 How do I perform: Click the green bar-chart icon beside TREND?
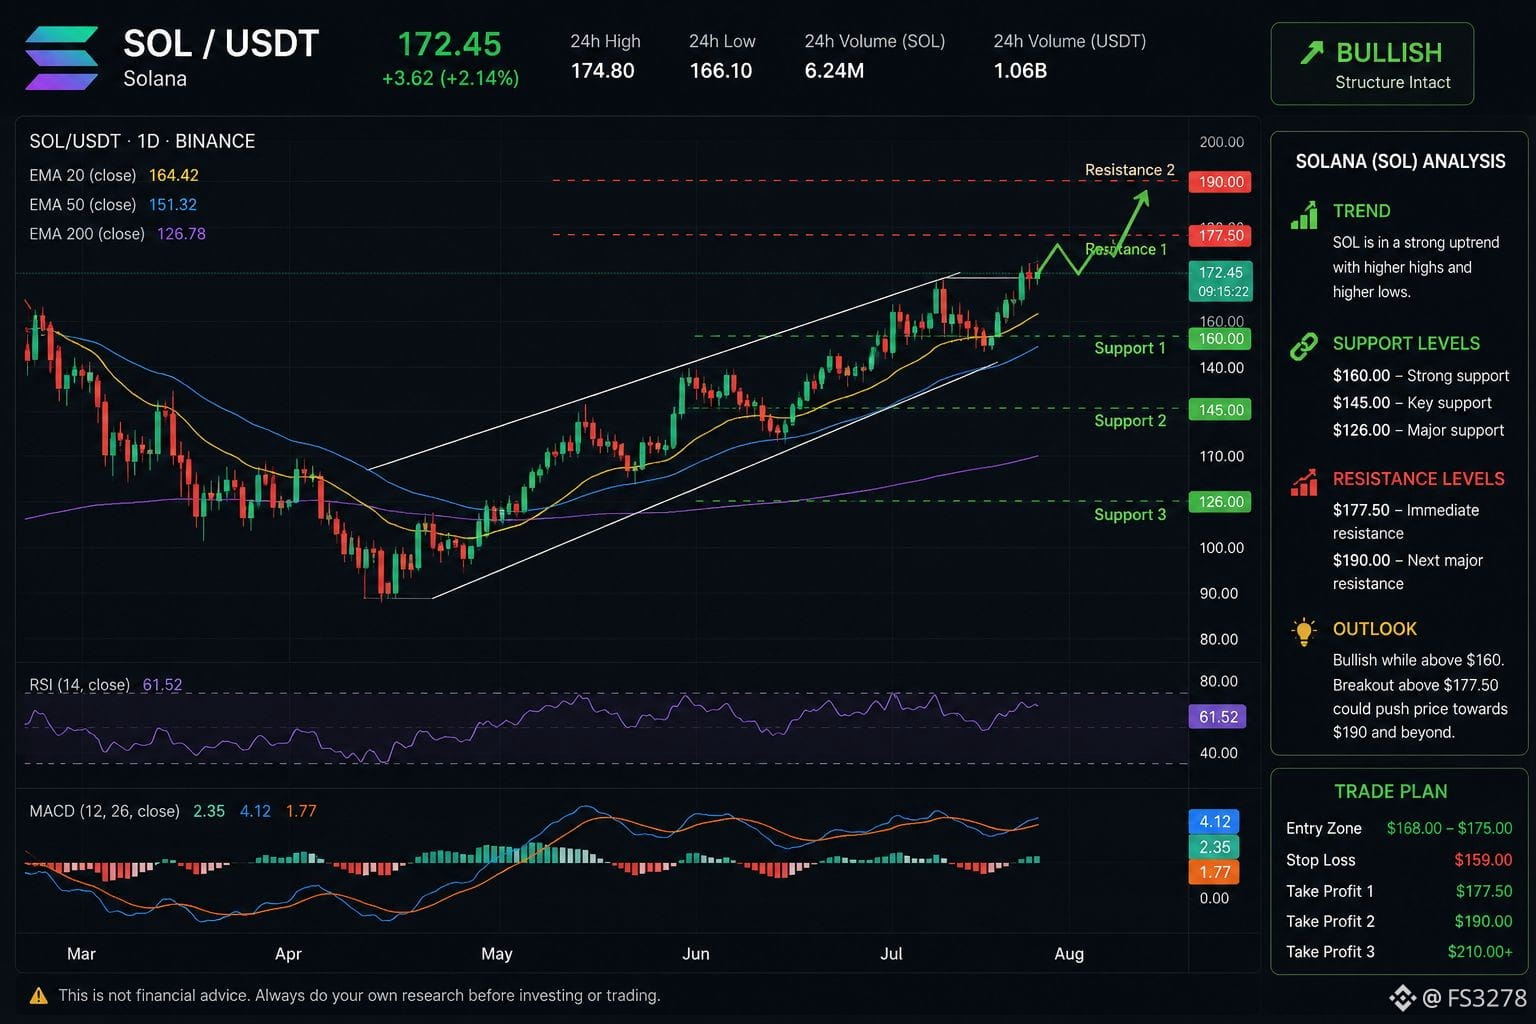coord(1304,214)
